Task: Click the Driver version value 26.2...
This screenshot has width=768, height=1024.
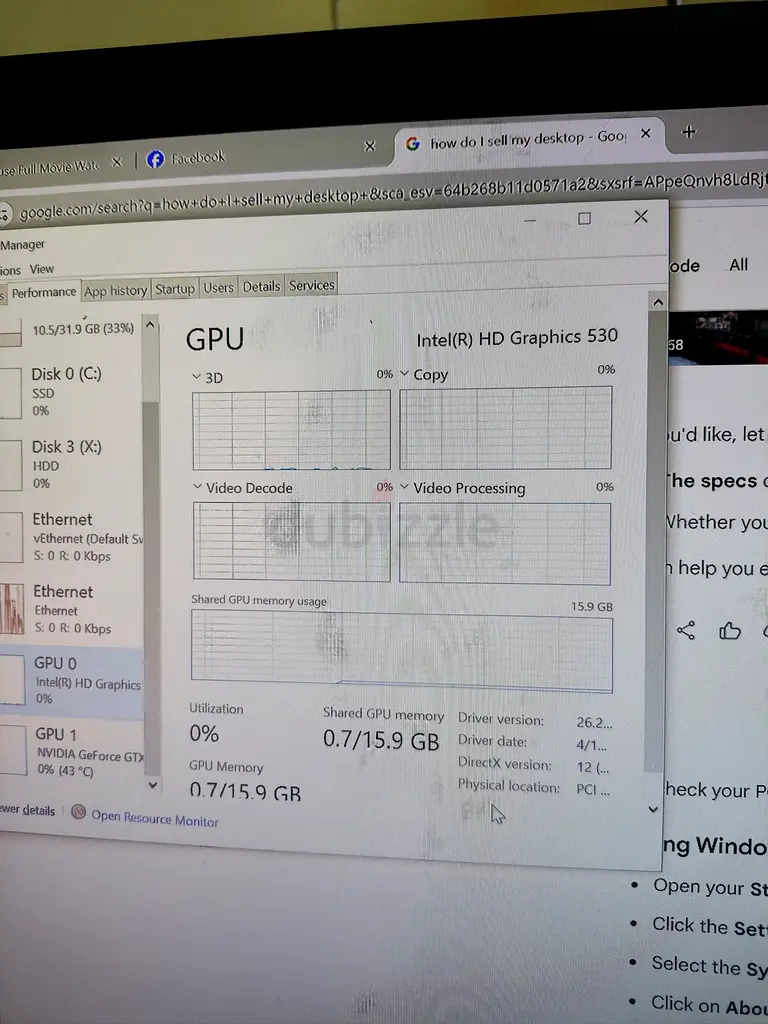Action: coord(594,722)
